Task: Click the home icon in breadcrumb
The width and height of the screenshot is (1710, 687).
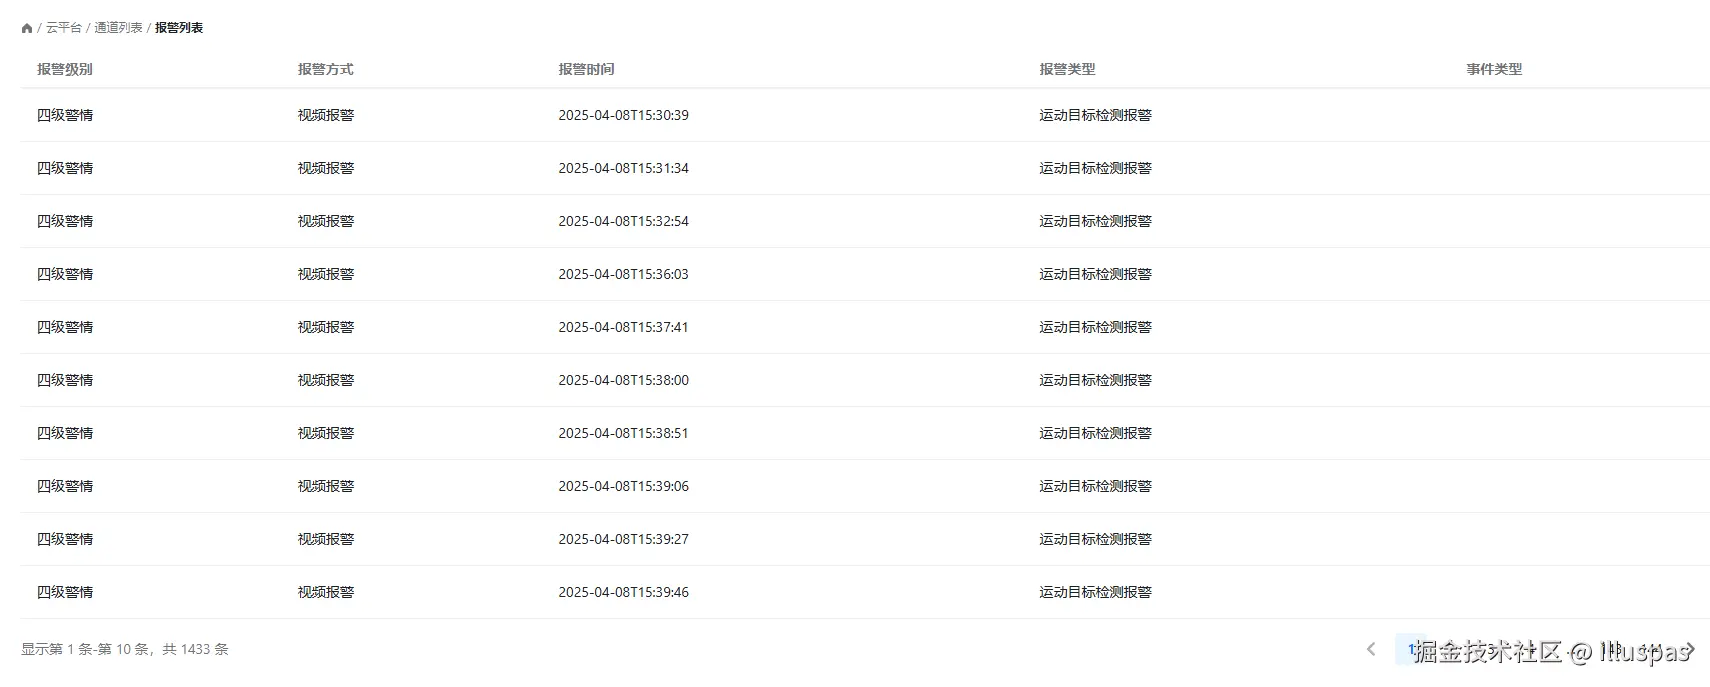Action: (27, 28)
